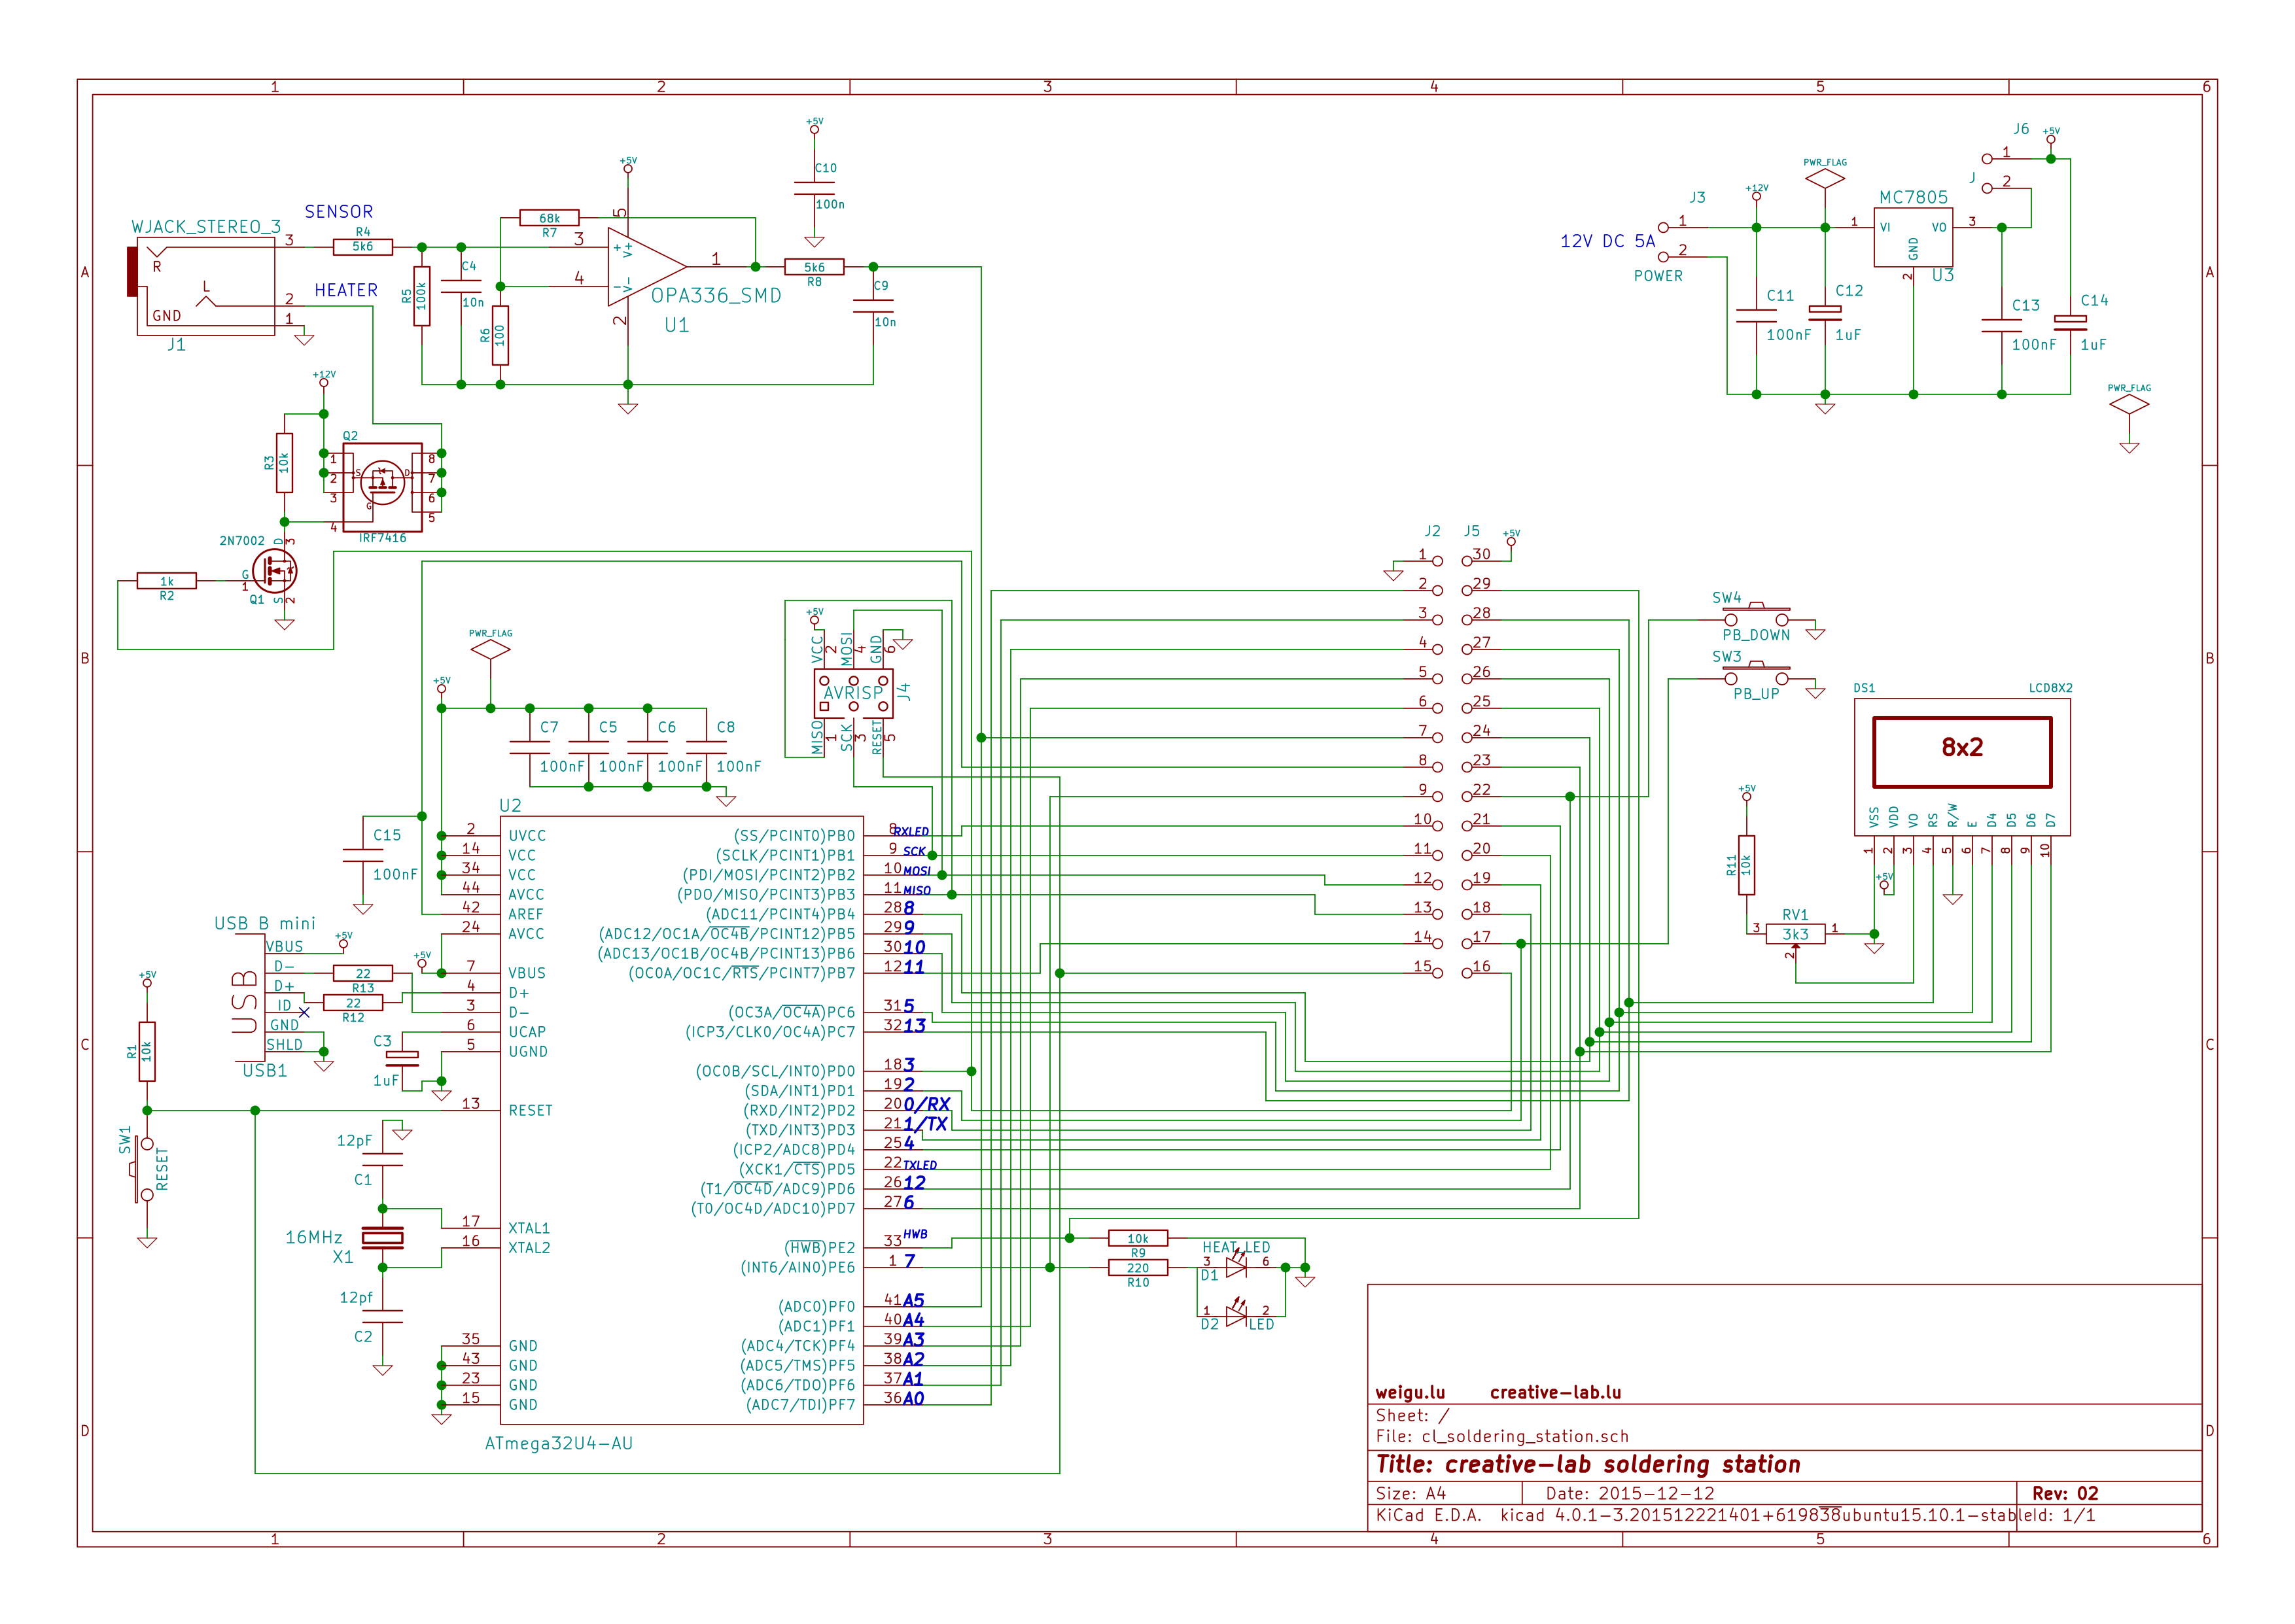Click the MC7805 voltage regulator U3

pos(1912,237)
